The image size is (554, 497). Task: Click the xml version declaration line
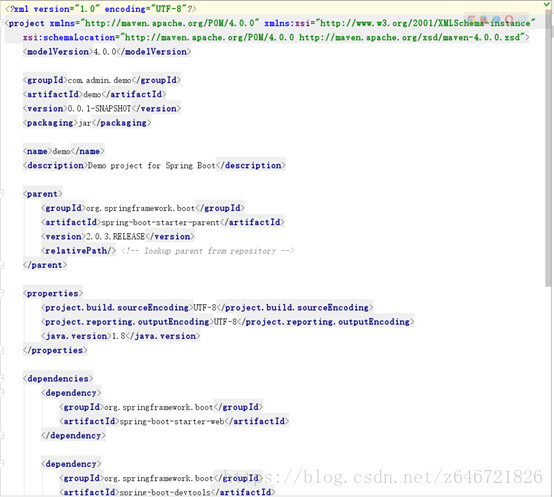point(101,9)
